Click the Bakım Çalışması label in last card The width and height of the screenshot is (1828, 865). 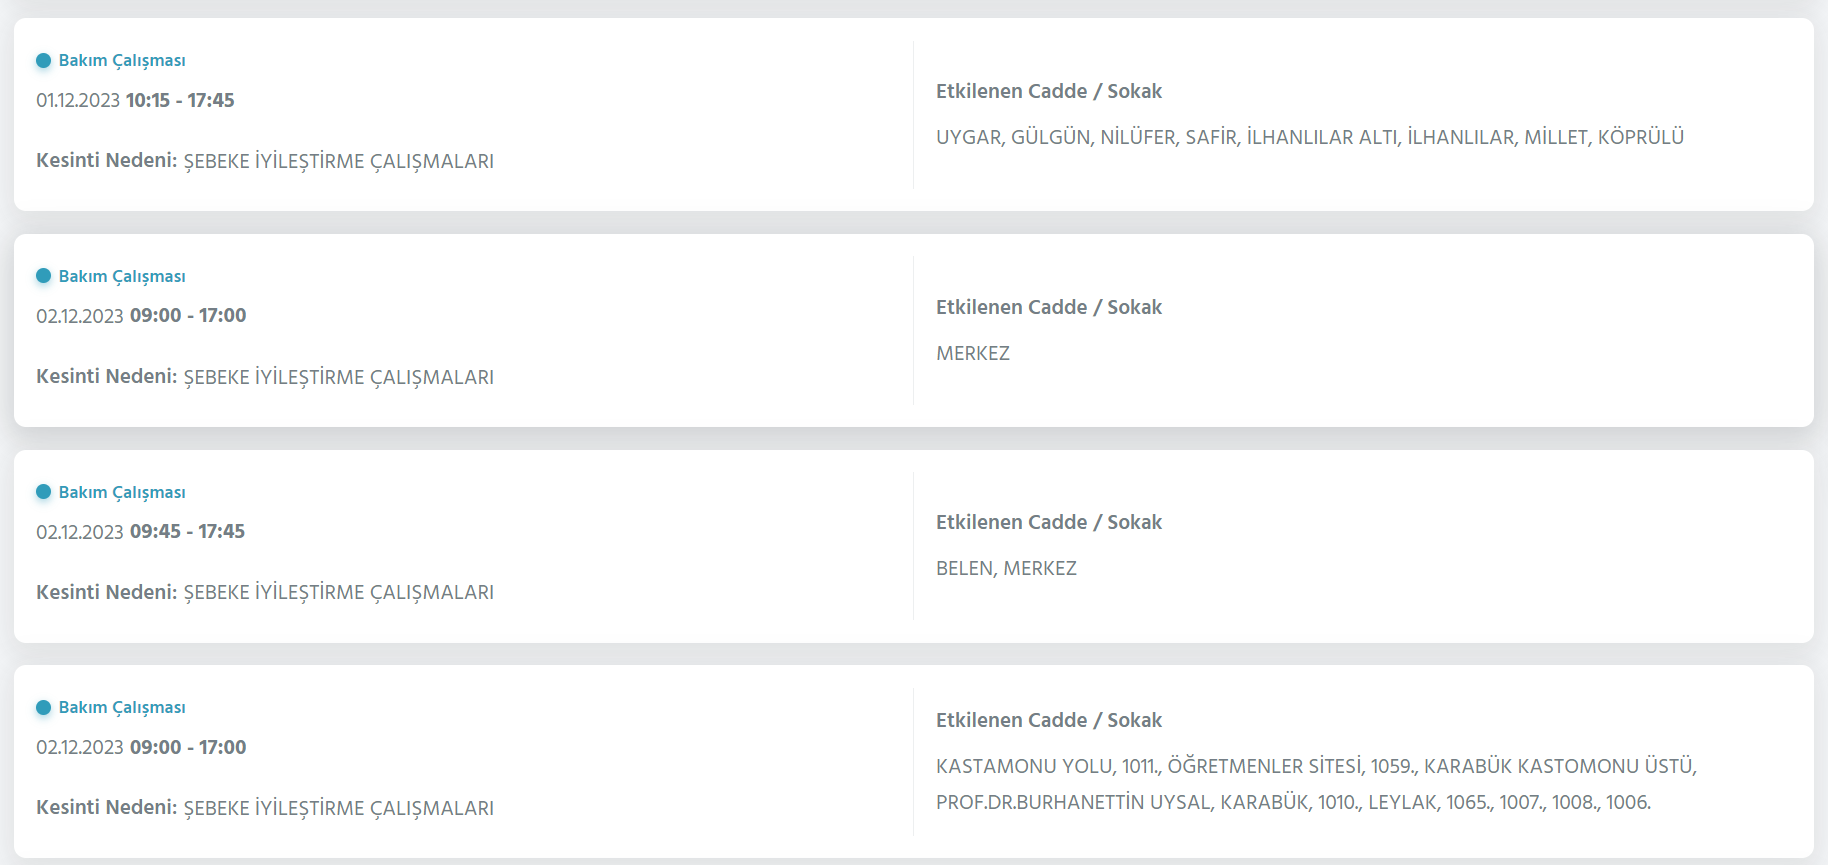pos(122,707)
